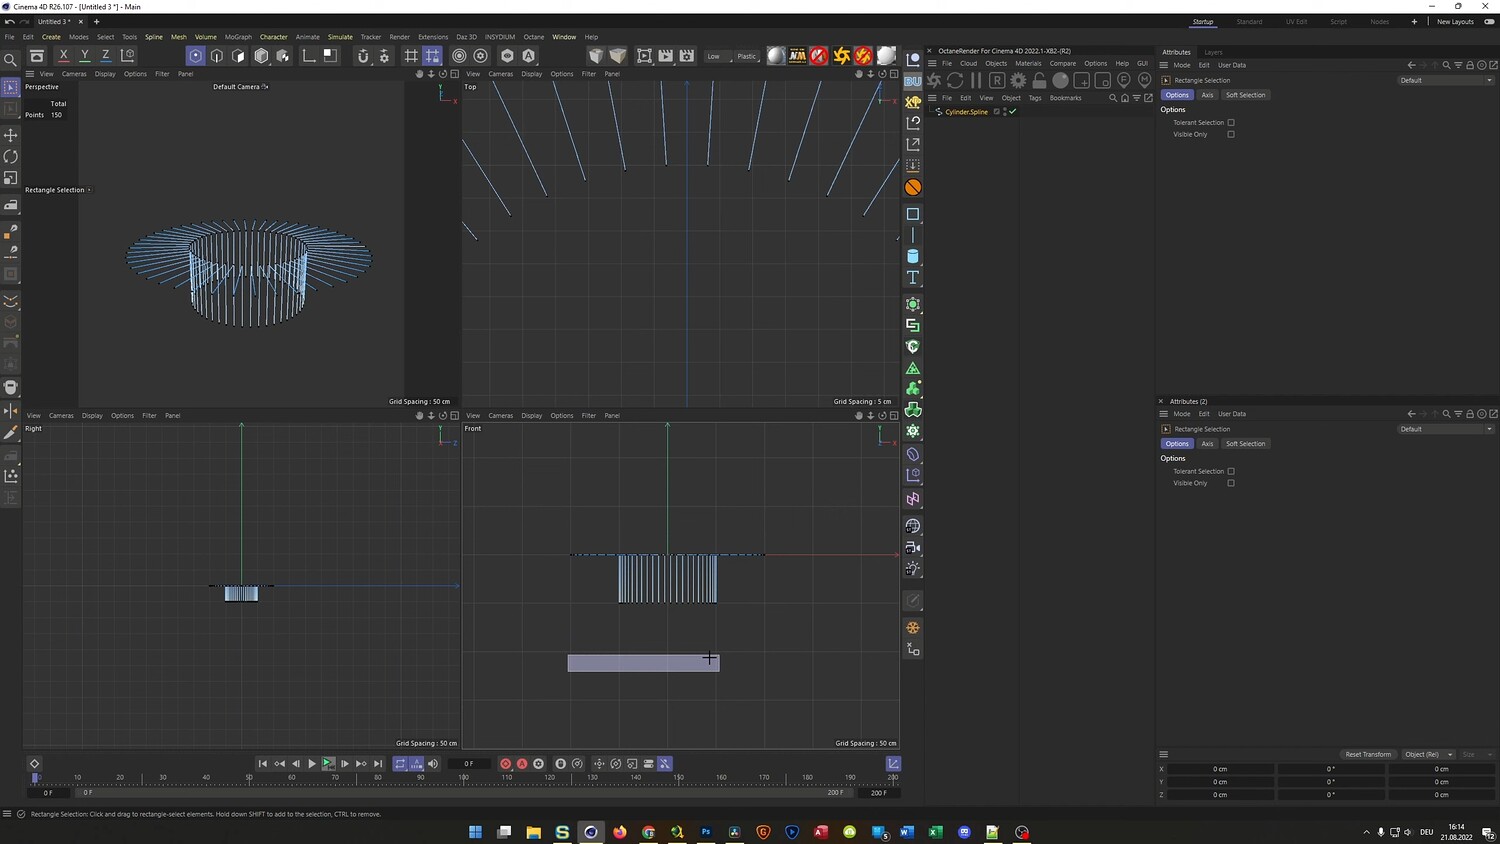
Task: Click Octane pick focus F icon
Action: click(1123, 80)
